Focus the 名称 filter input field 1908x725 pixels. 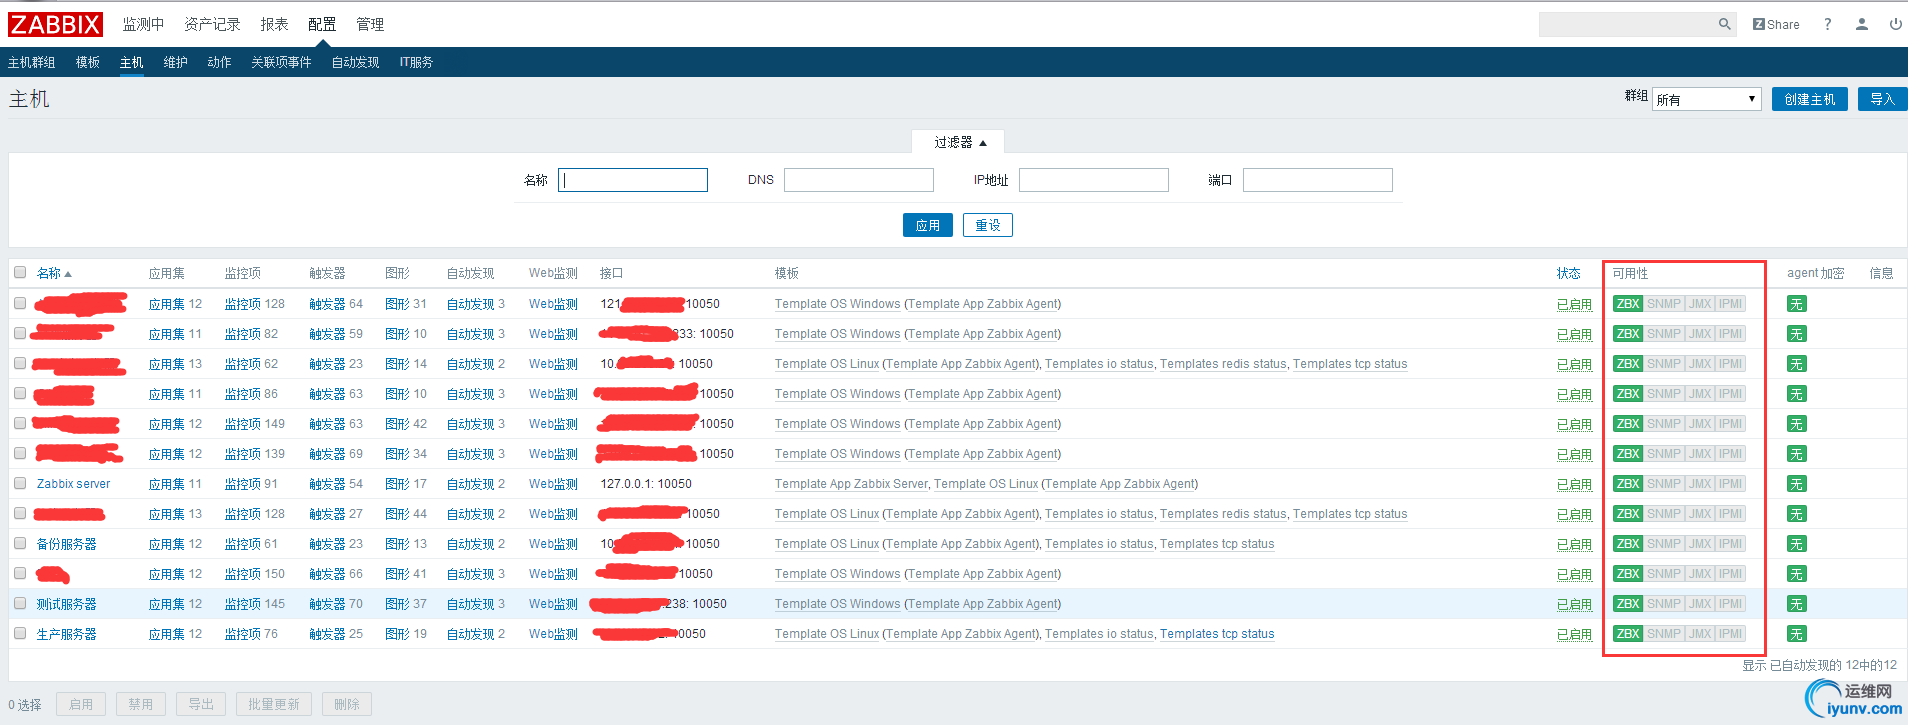tap(633, 180)
